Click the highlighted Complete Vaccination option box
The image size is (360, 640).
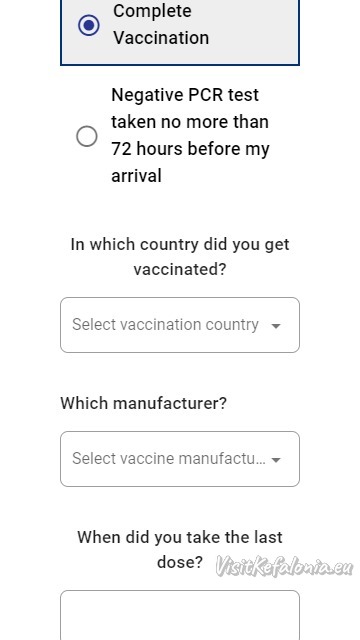(x=180, y=32)
